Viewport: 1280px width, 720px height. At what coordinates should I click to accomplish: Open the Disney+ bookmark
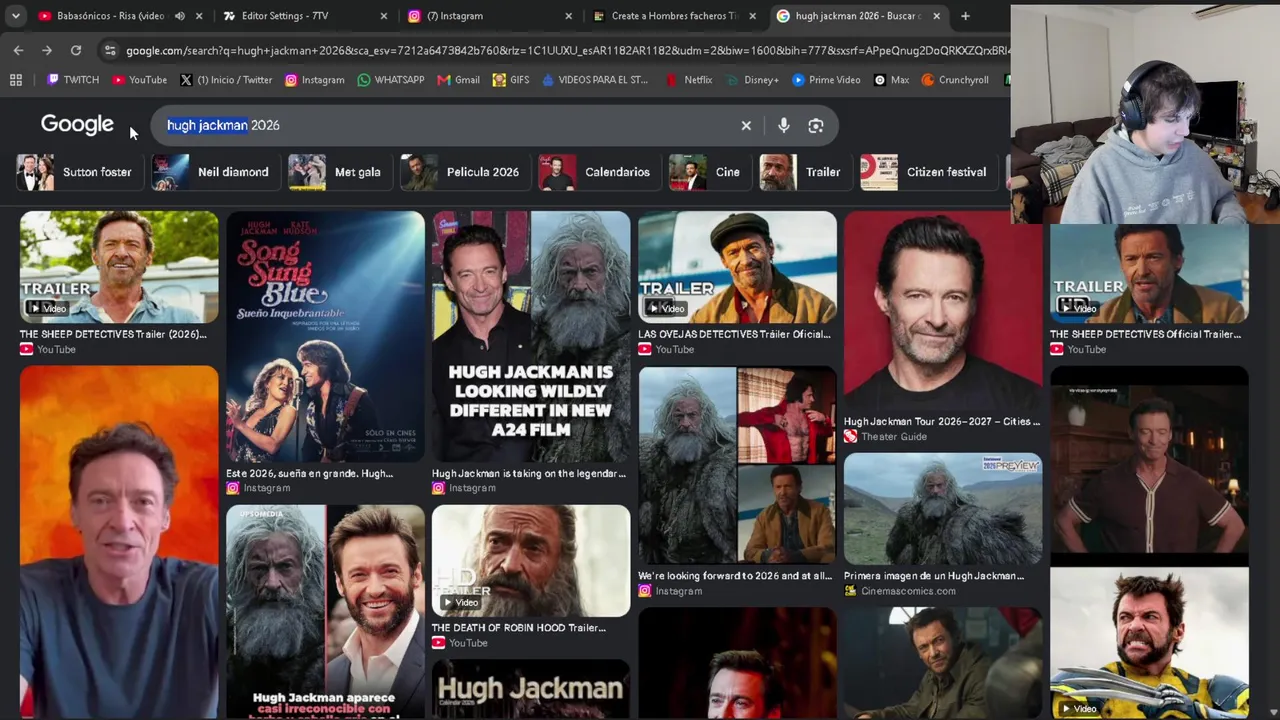[754, 80]
